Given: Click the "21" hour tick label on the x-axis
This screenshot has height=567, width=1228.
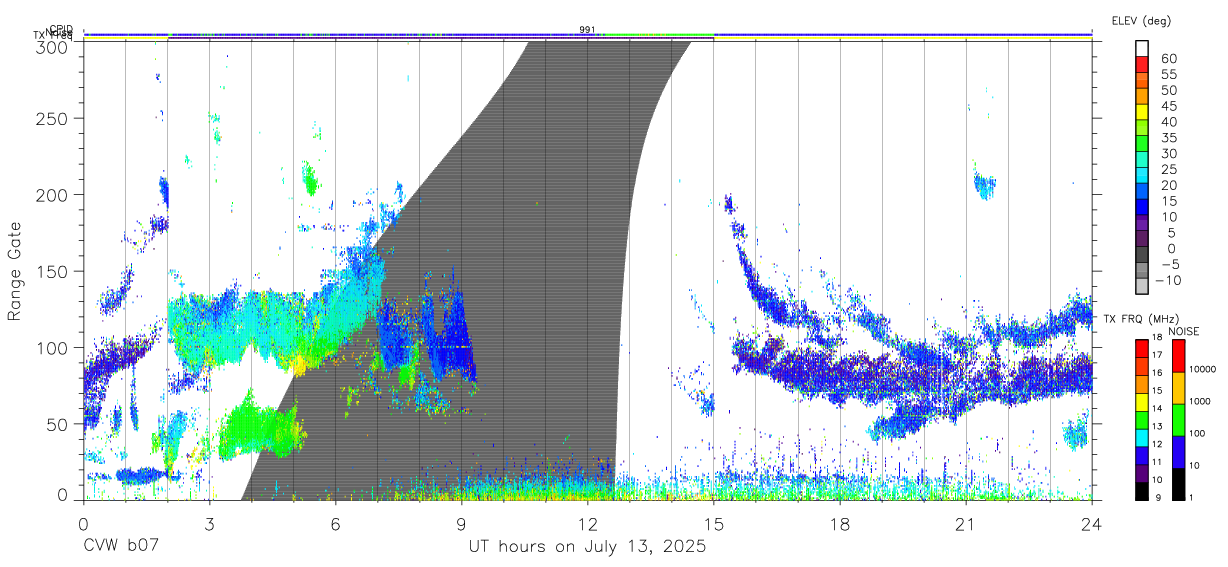Looking at the screenshot, I should (966, 524).
